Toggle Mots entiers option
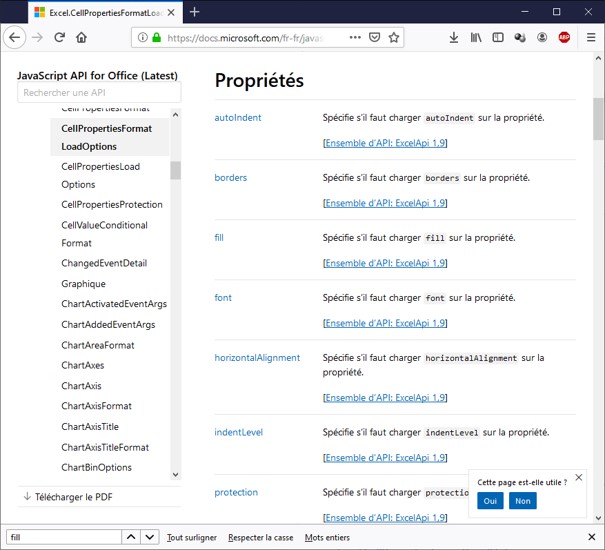The width and height of the screenshot is (605, 550). click(x=327, y=538)
